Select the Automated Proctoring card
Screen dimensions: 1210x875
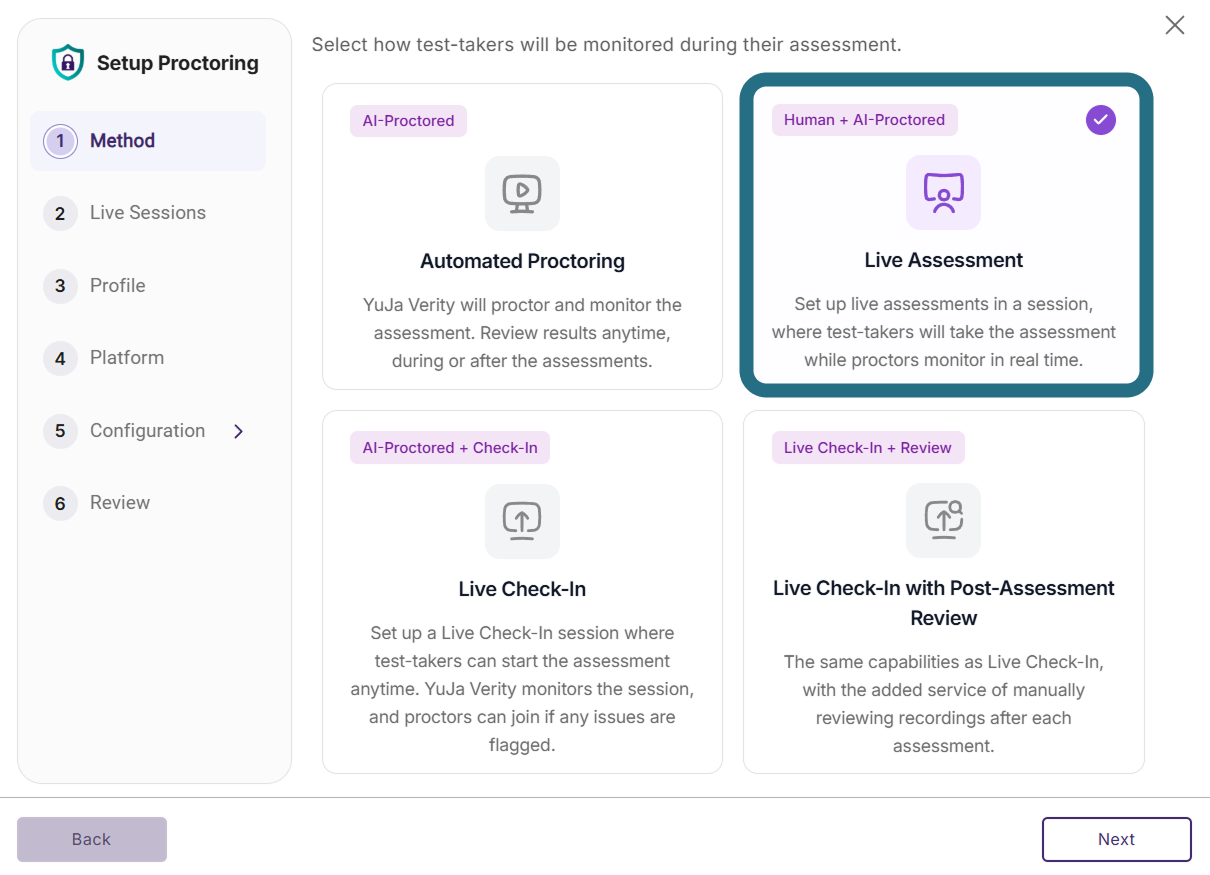[x=522, y=236]
